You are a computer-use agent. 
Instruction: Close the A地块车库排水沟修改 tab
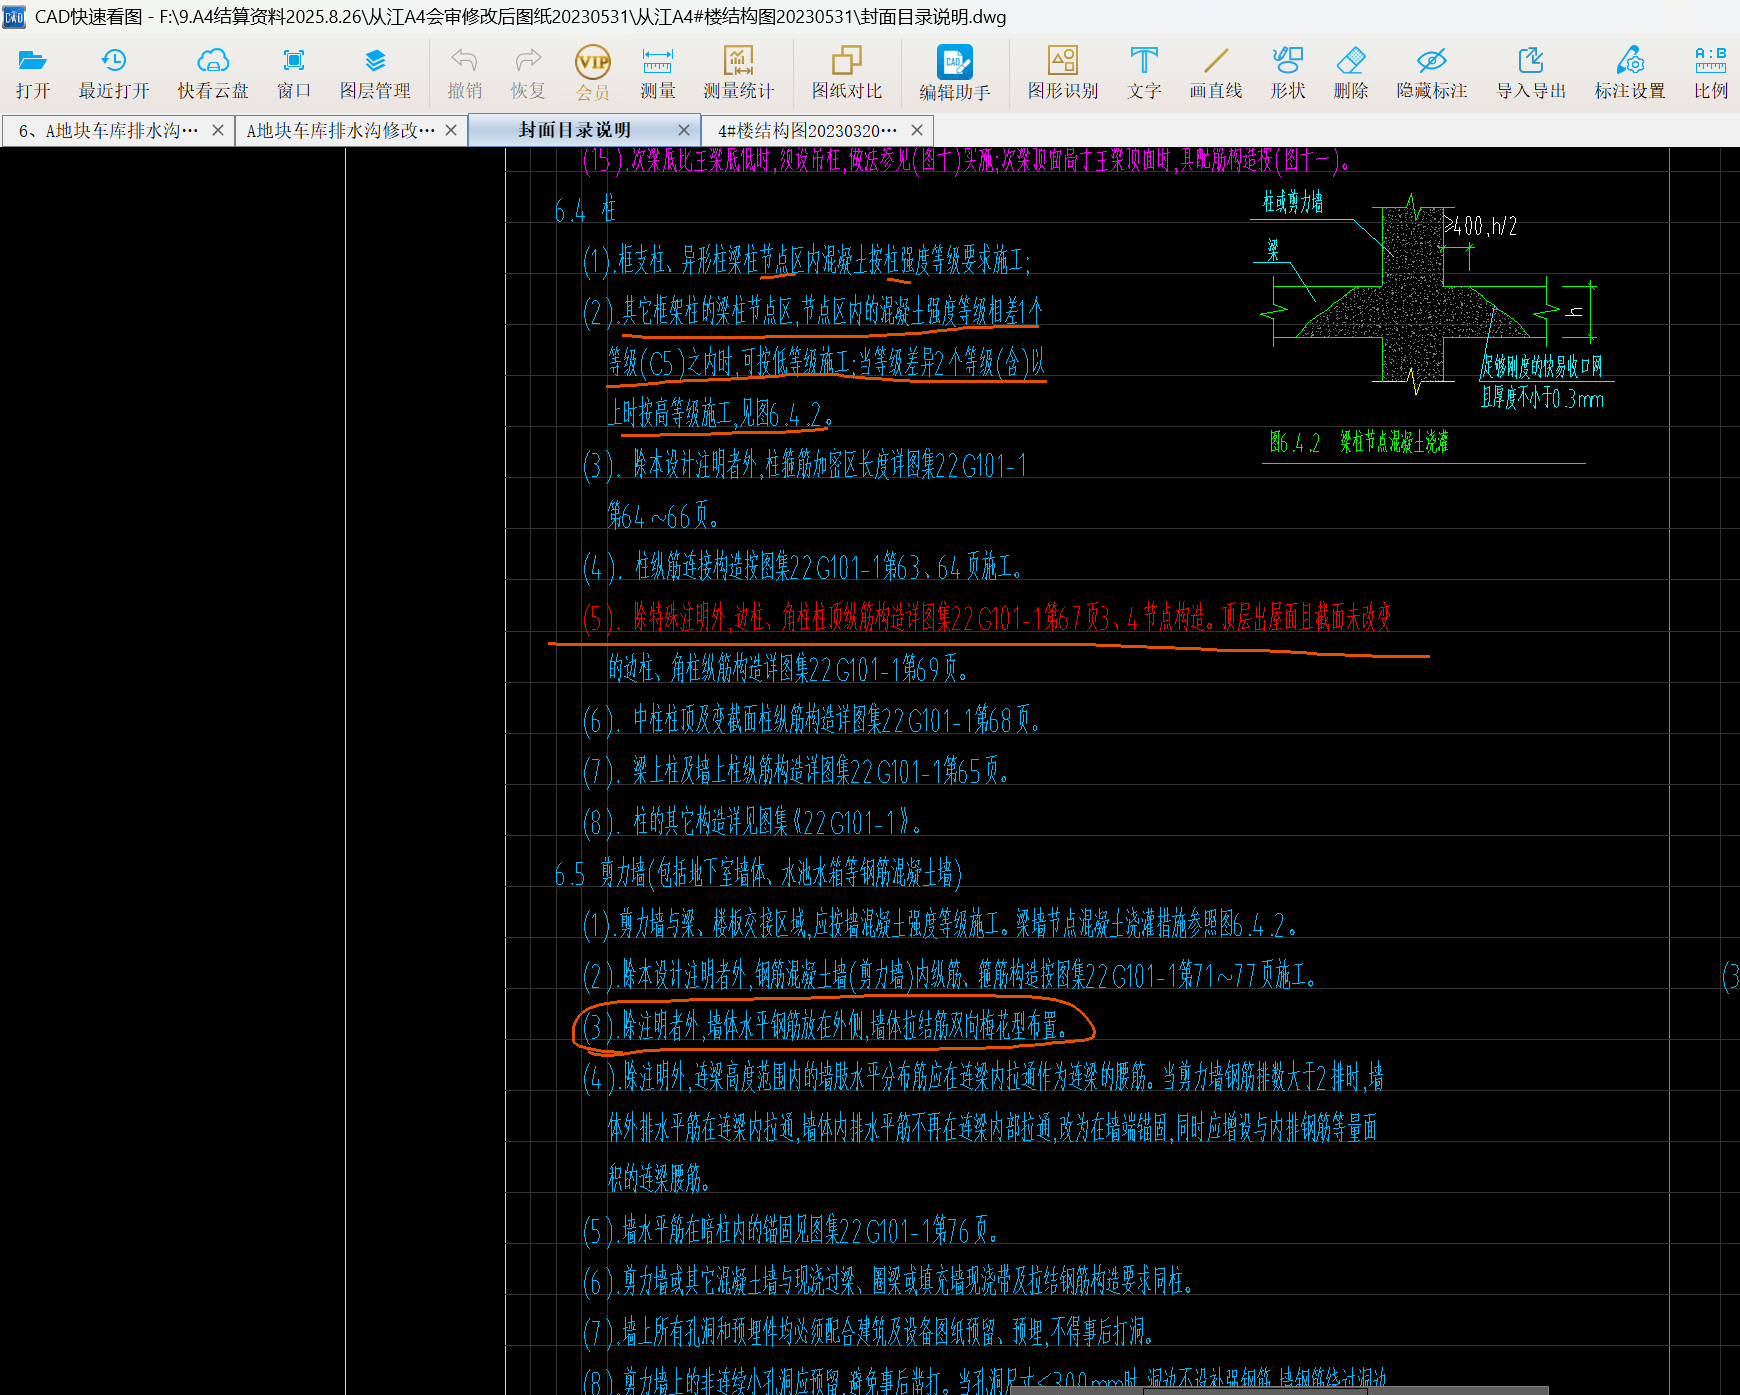[451, 130]
